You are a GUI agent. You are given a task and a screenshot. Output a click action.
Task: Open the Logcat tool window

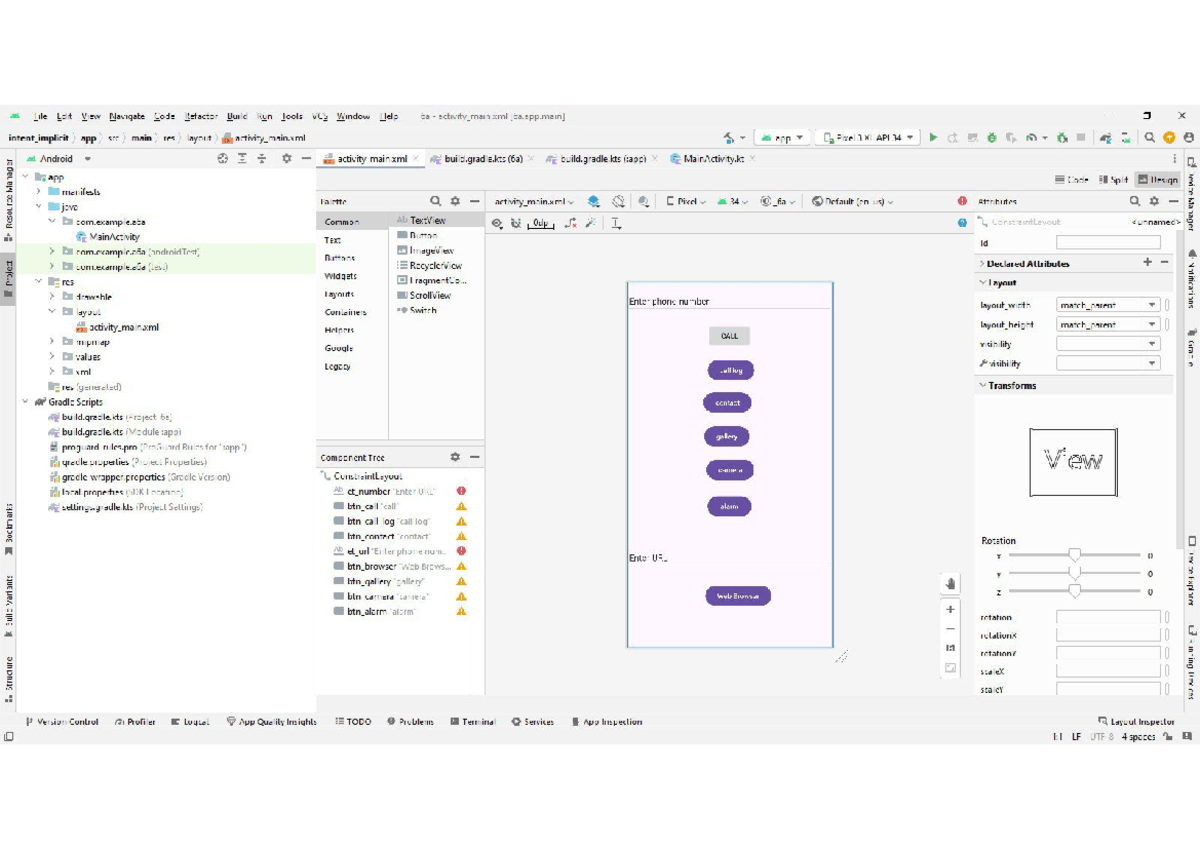tap(190, 721)
